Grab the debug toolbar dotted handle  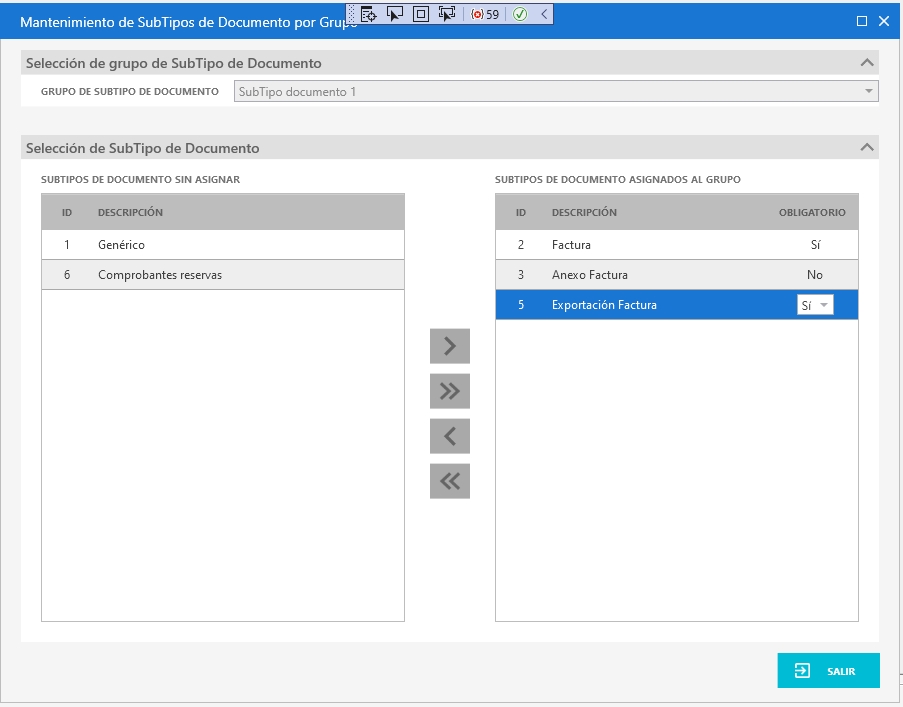[x=351, y=14]
